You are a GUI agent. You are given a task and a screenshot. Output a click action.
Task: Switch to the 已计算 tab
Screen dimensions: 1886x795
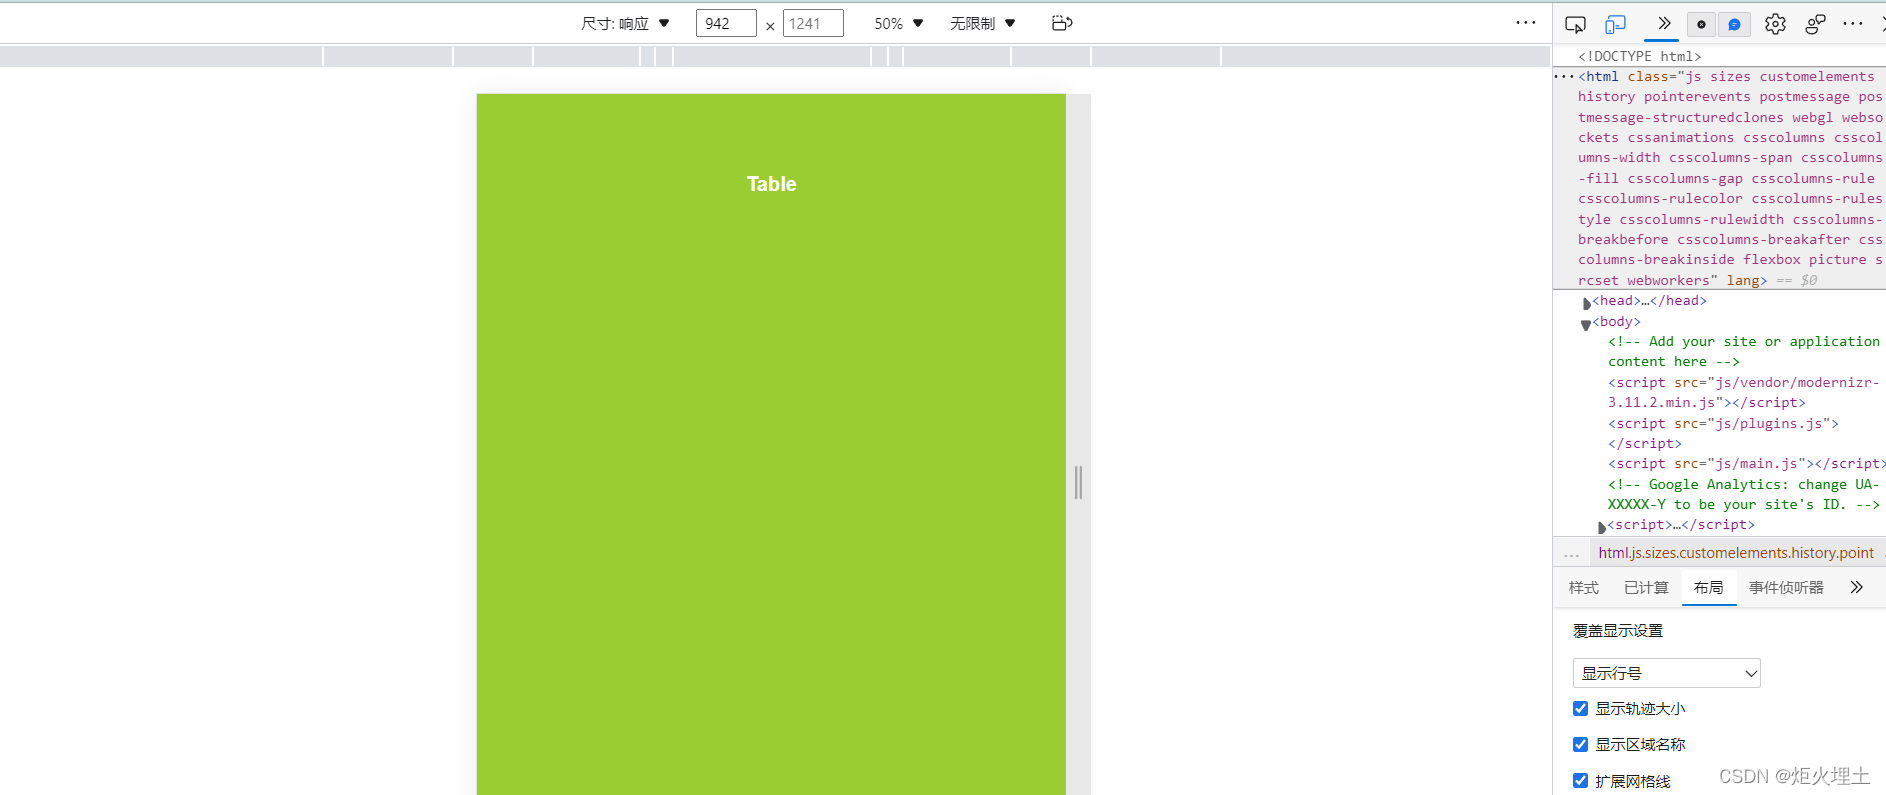pos(1646,588)
